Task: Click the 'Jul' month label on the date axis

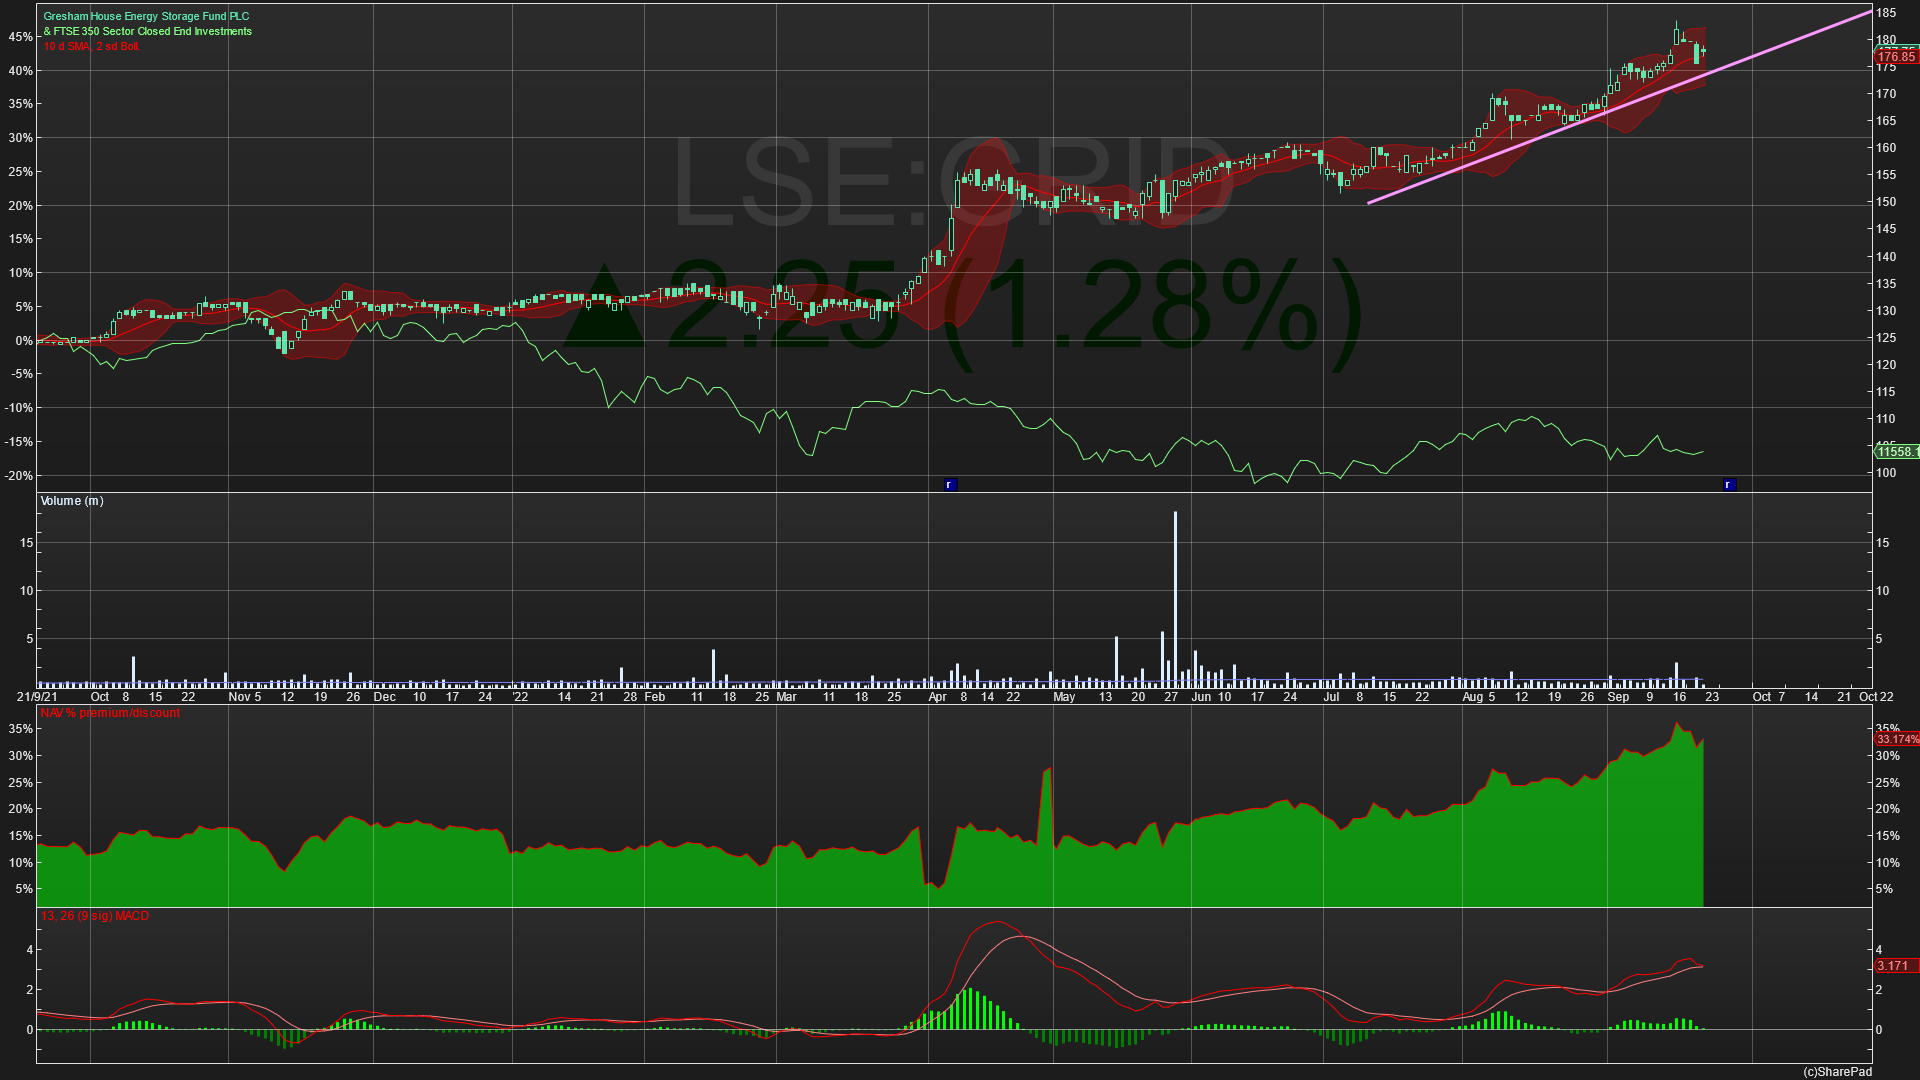Action: coord(1331,697)
